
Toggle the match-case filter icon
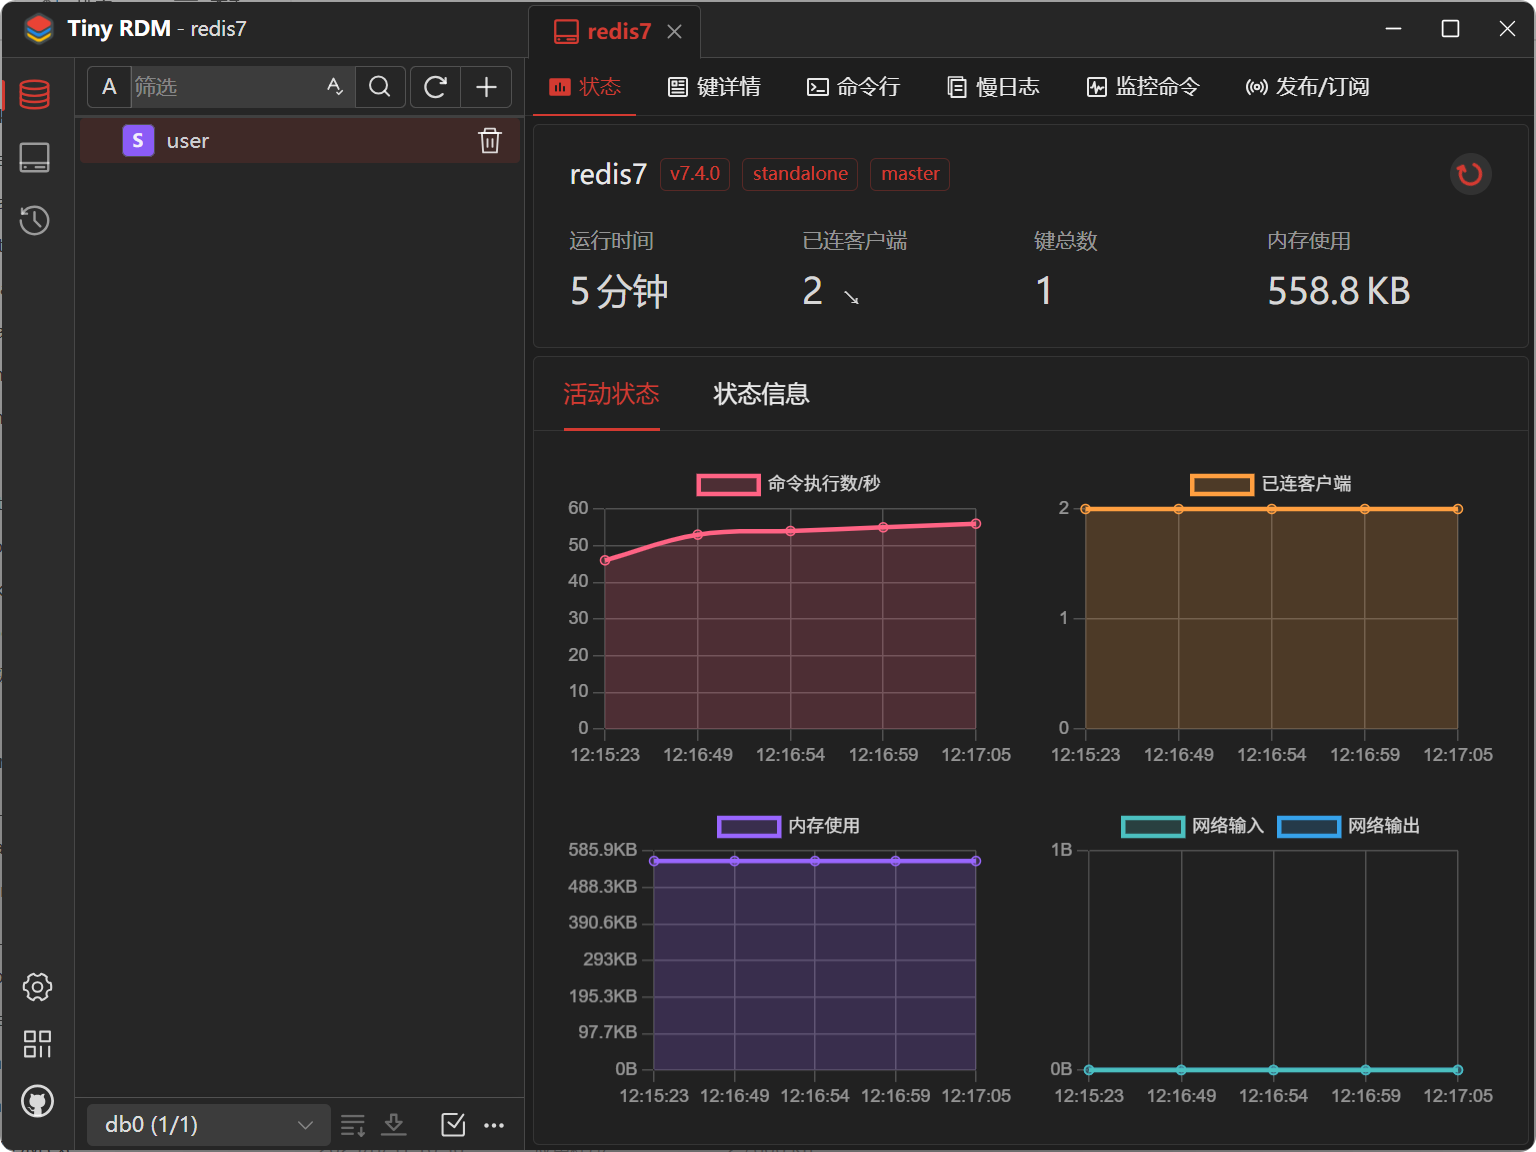point(335,87)
